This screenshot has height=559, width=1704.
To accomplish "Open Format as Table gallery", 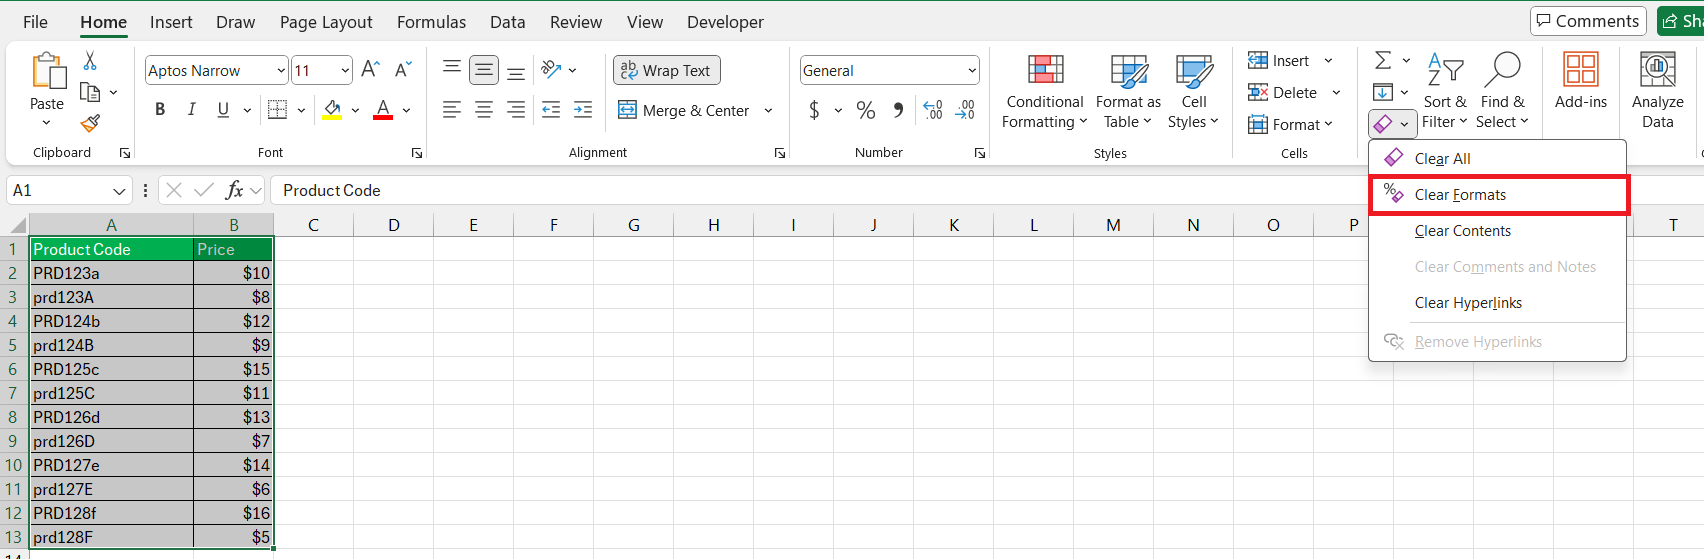I will tap(1128, 91).
